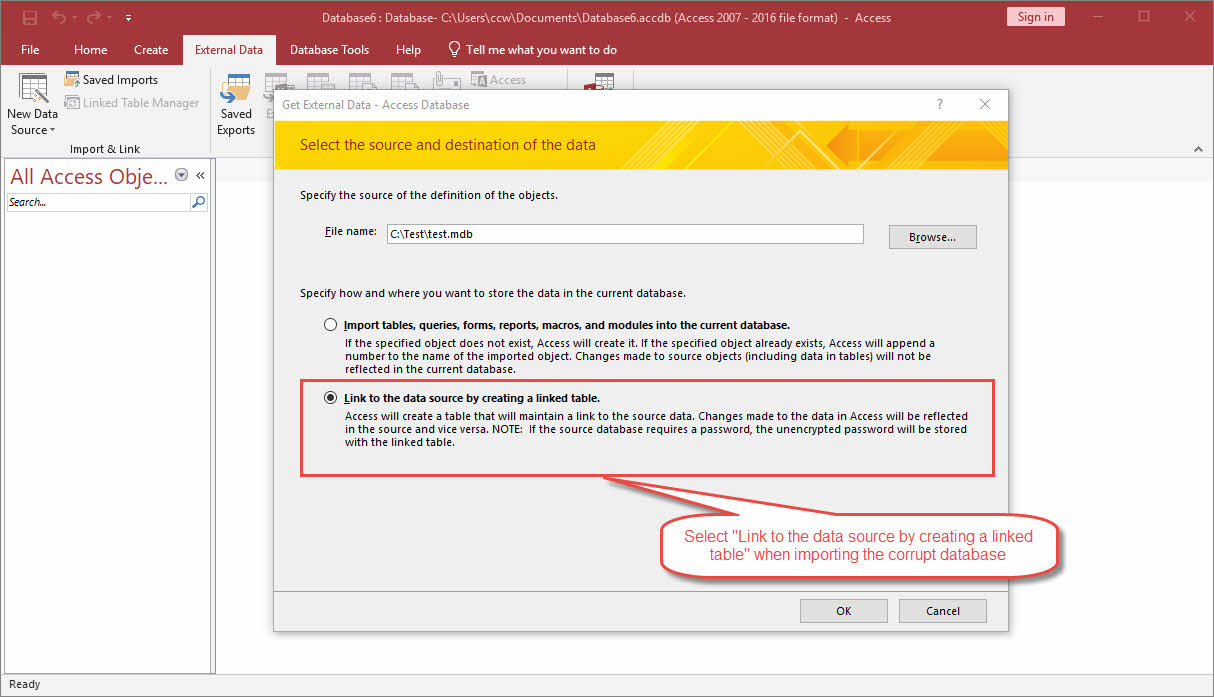Image resolution: width=1214 pixels, height=697 pixels.
Task: Click the lightbulb Tell me icon
Action: [454, 49]
